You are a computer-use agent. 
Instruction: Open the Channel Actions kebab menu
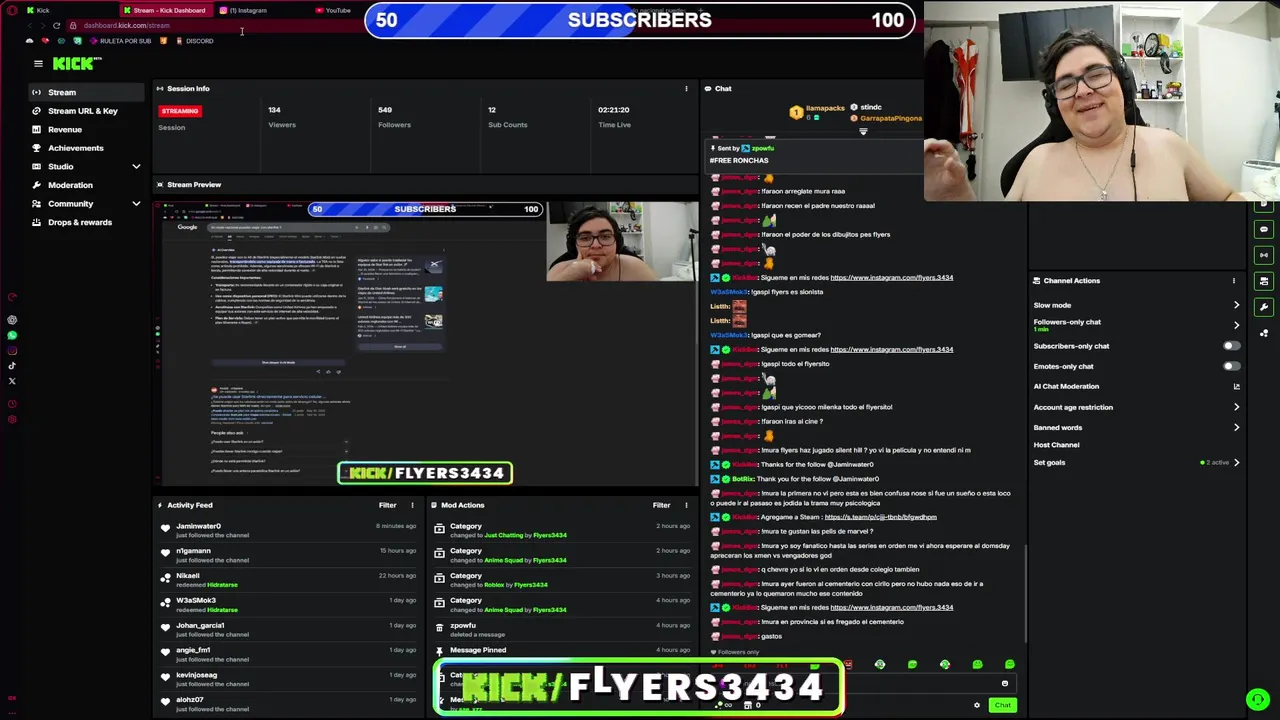pos(1233,281)
